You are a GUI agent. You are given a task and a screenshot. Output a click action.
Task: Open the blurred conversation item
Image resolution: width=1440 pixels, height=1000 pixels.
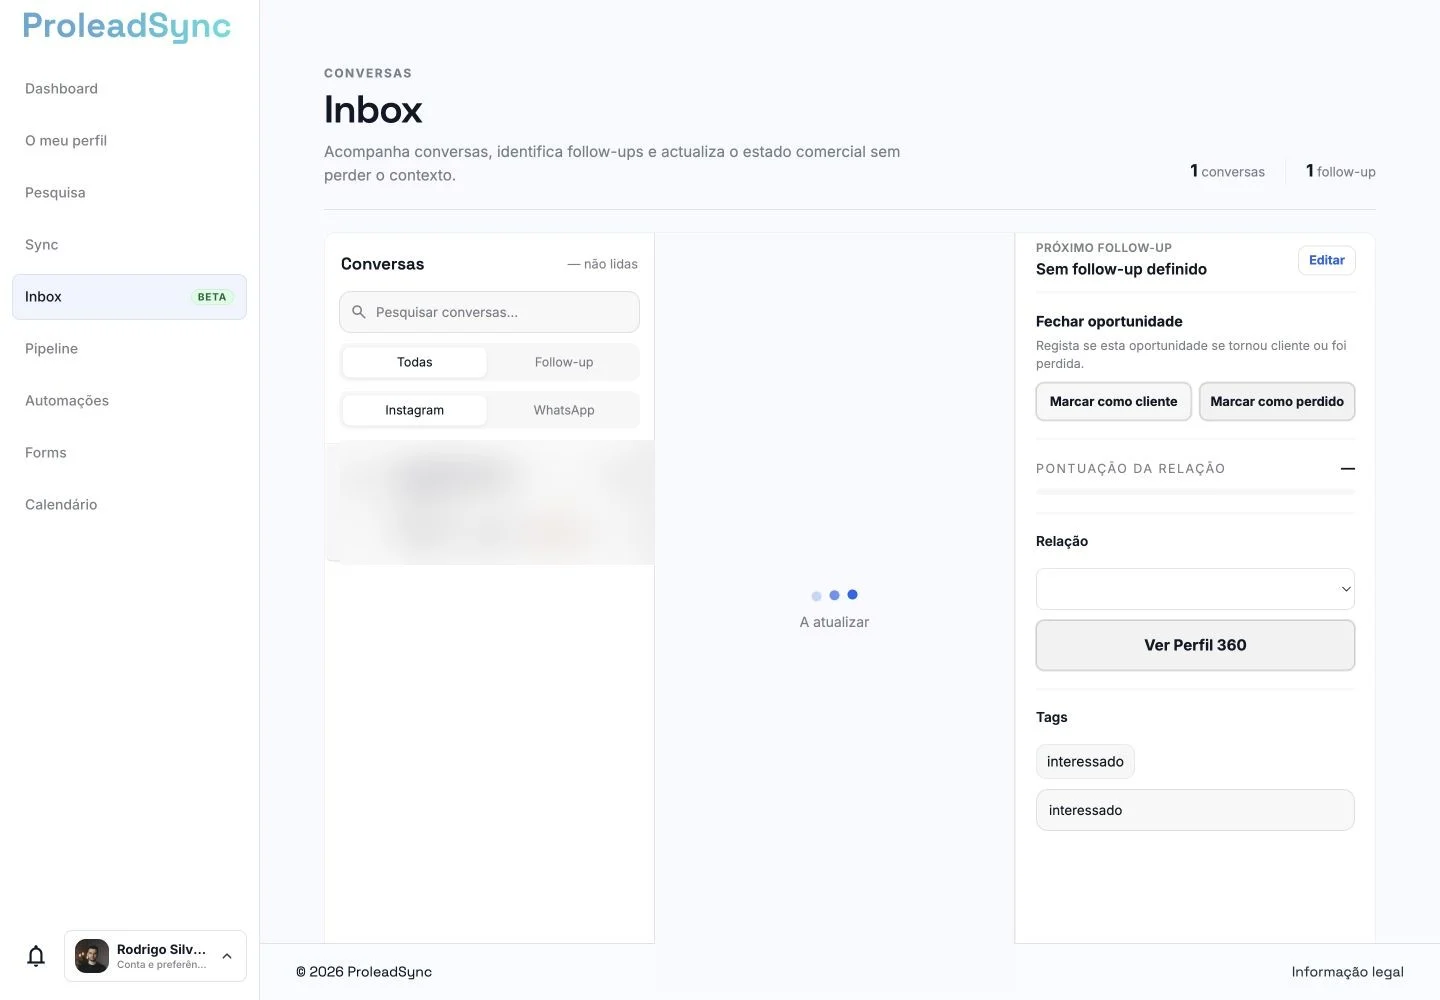[x=489, y=502]
